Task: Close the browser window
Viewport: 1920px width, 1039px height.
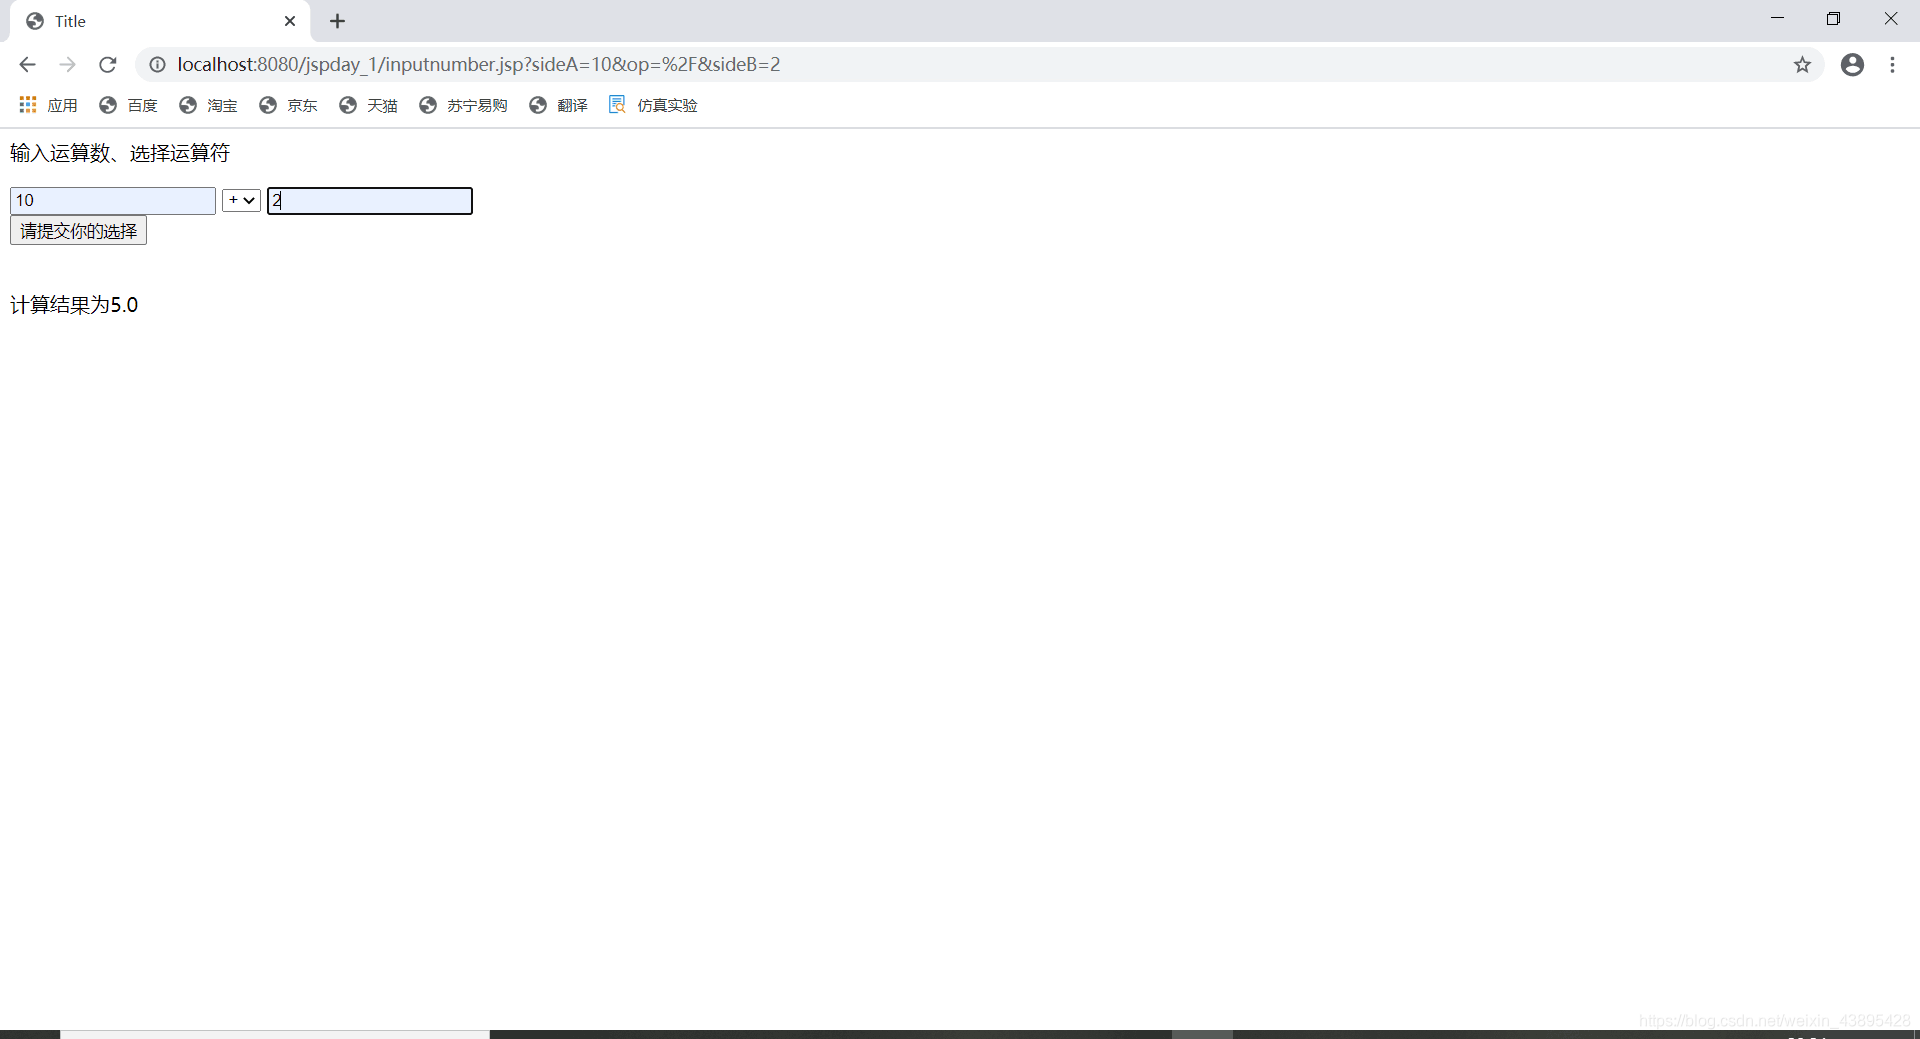Action: (1890, 19)
